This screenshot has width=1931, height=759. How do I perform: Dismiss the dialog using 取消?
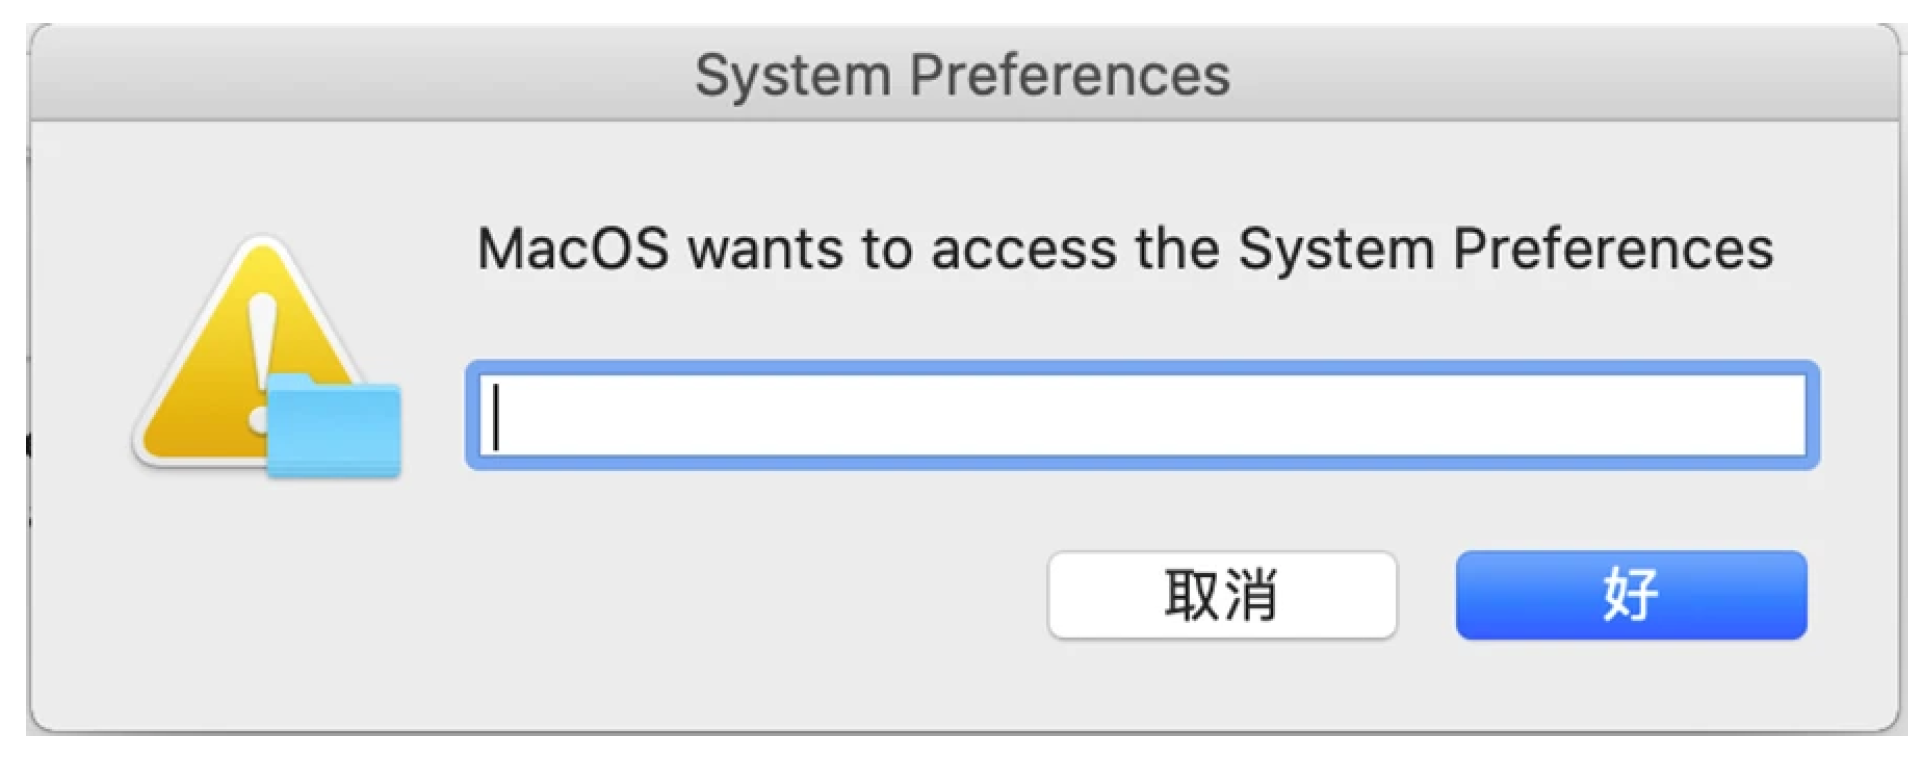tap(1221, 595)
